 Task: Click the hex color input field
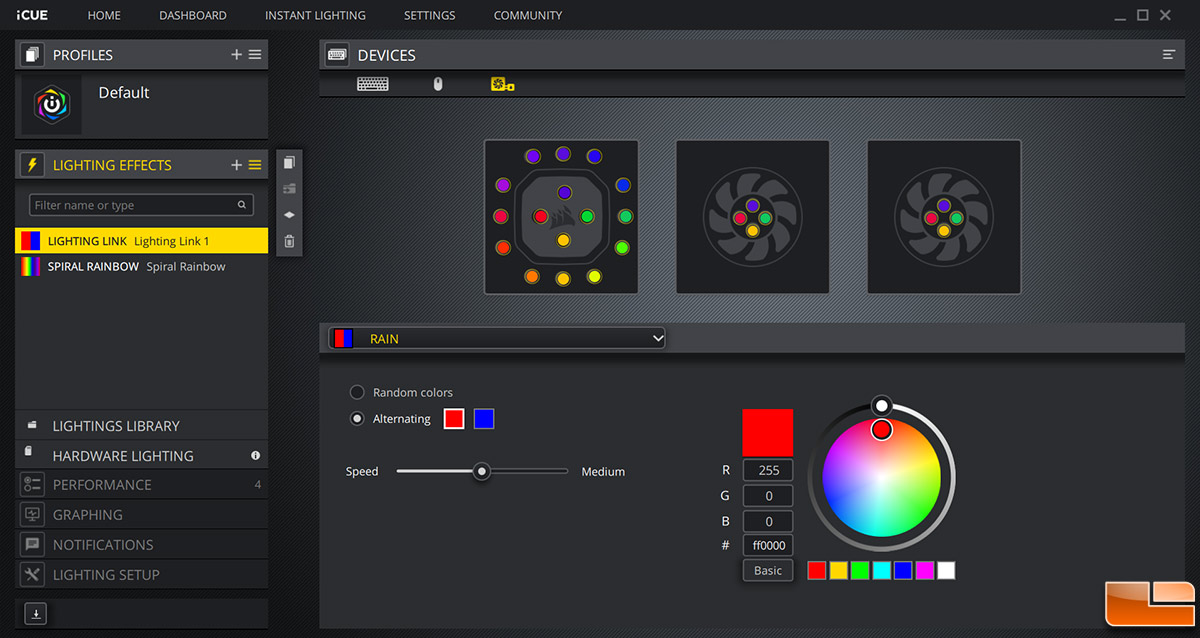[x=768, y=545]
